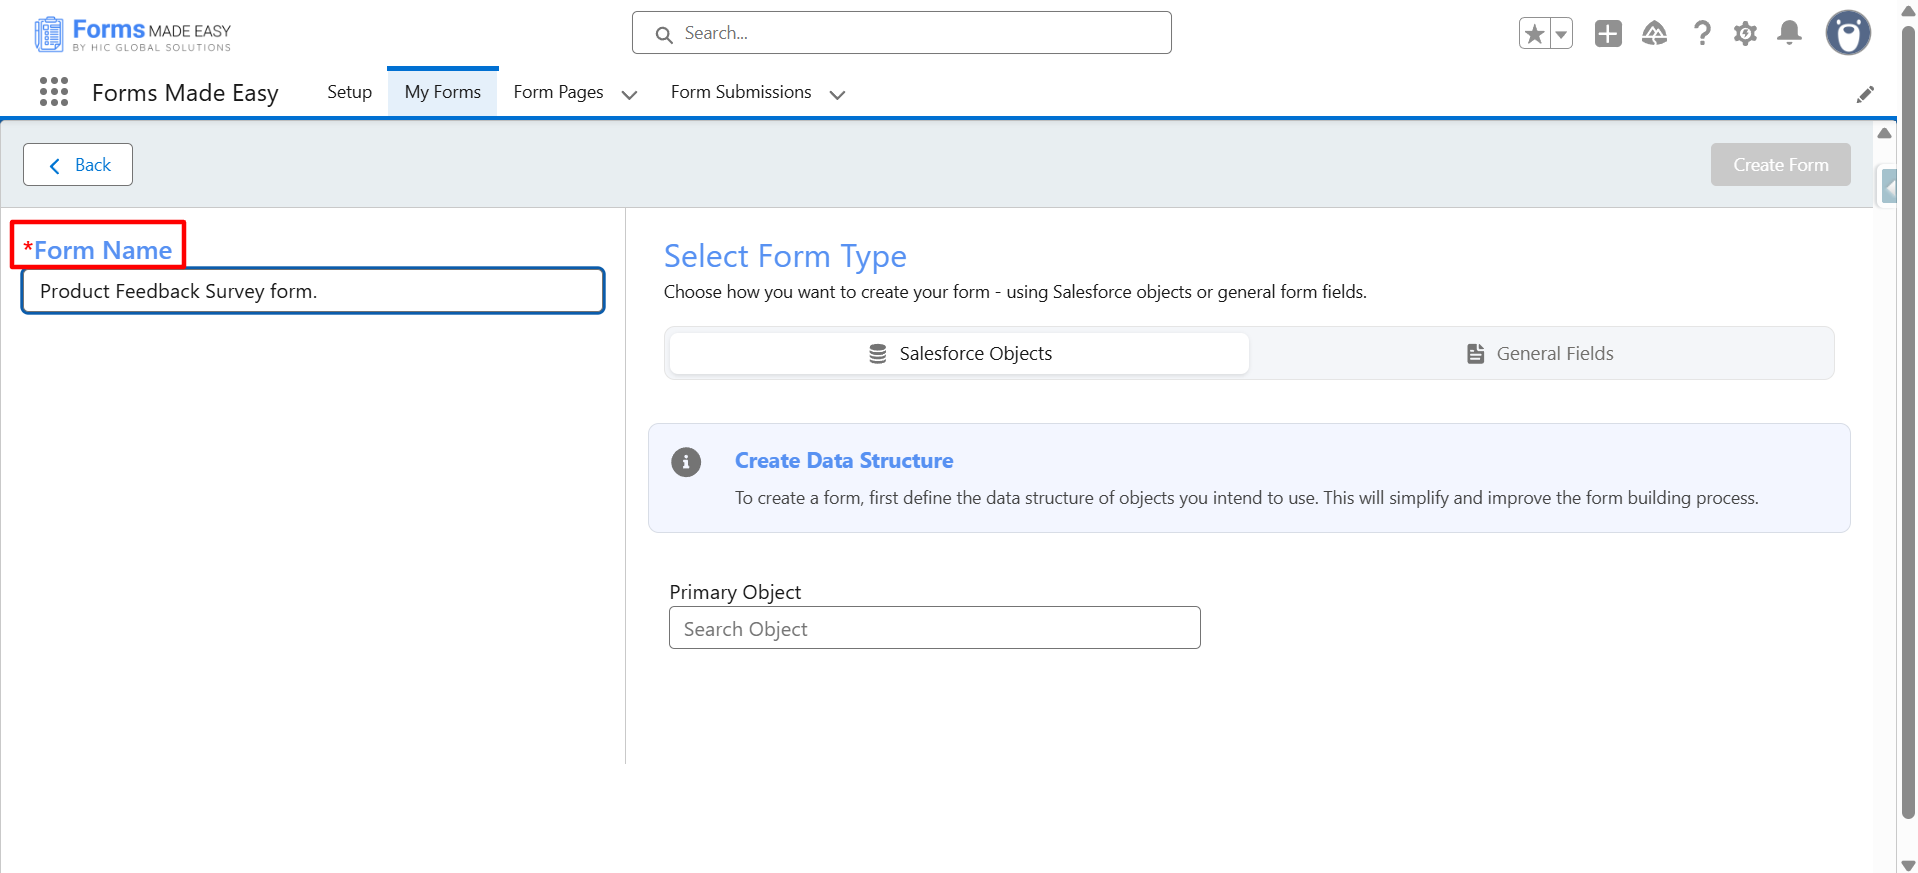Click the Form Name text field
Screen dimensions: 1918x873
313,291
